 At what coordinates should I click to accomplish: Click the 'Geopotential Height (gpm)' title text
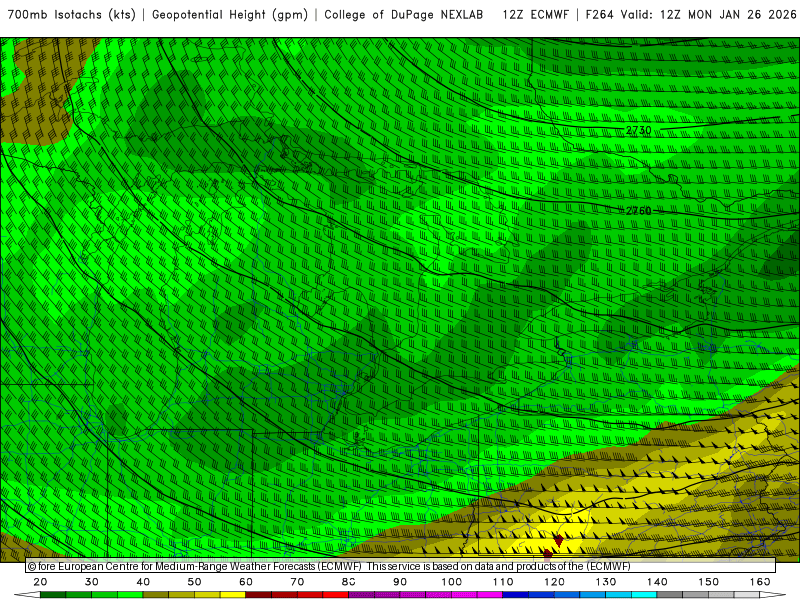click(230, 15)
